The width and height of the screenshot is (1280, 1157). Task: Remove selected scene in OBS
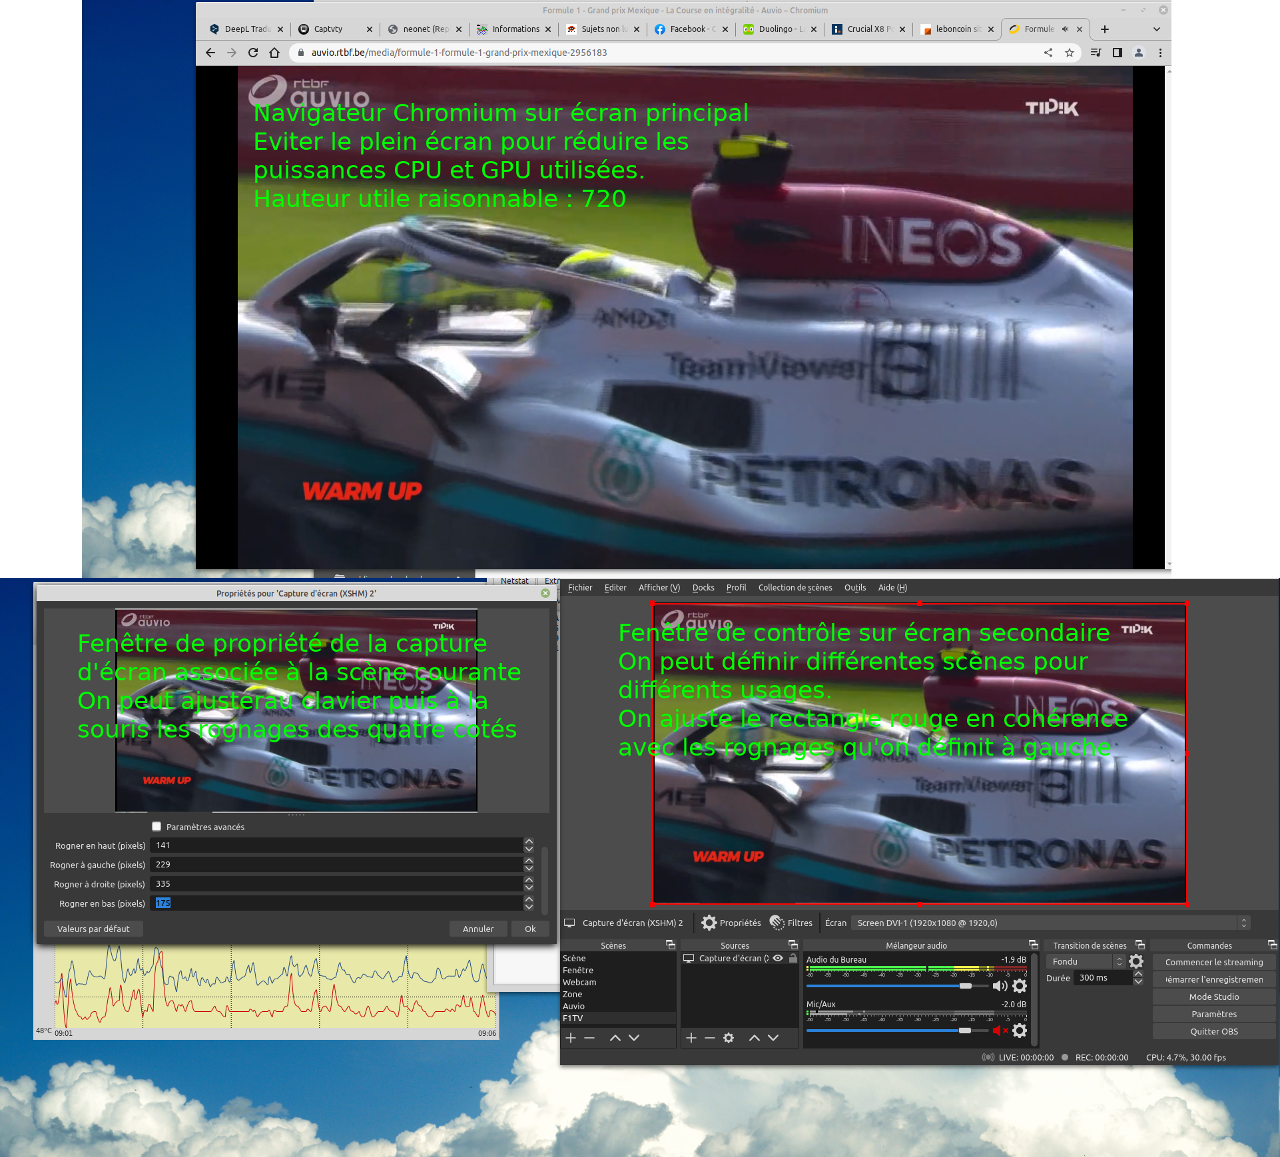[x=590, y=1038]
